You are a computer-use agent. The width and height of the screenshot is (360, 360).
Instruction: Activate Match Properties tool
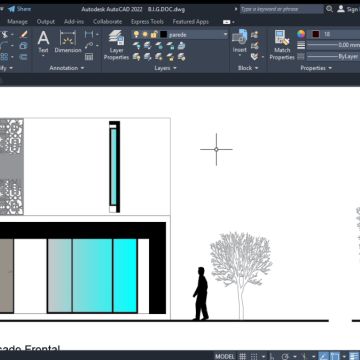282,45
